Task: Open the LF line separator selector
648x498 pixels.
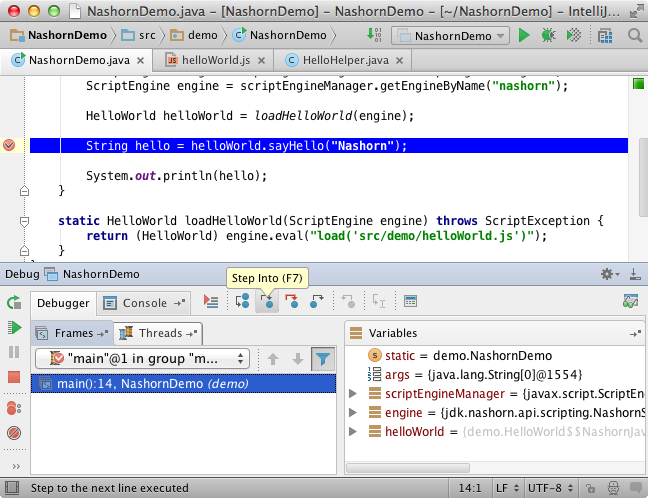Action: (507, 488)
